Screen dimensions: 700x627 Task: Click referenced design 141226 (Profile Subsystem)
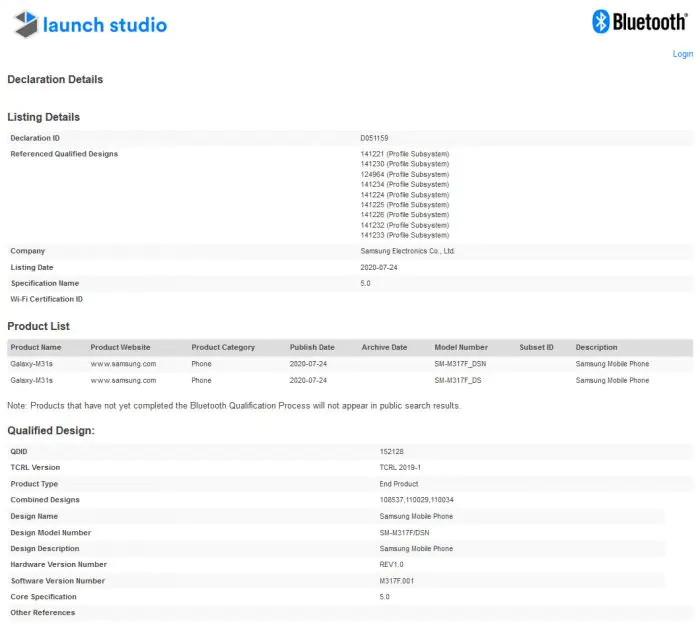[404, 215]
